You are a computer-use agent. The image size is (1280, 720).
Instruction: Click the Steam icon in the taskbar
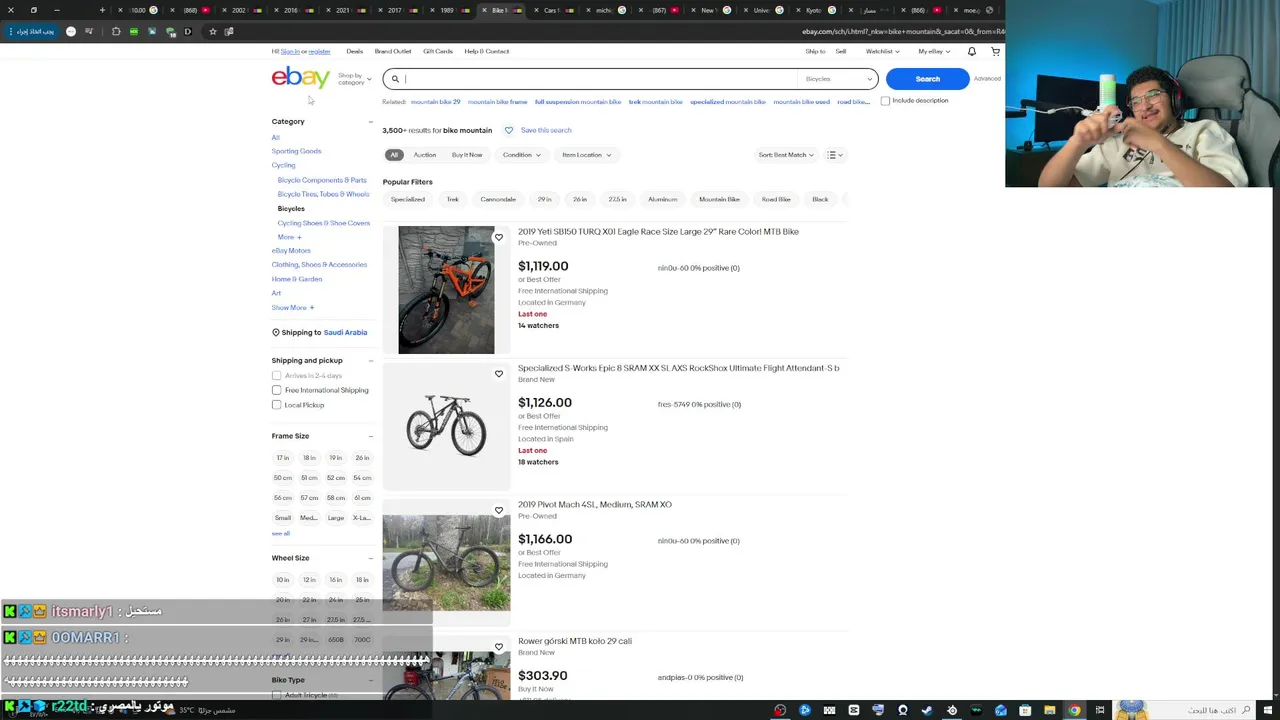(927, 711)
